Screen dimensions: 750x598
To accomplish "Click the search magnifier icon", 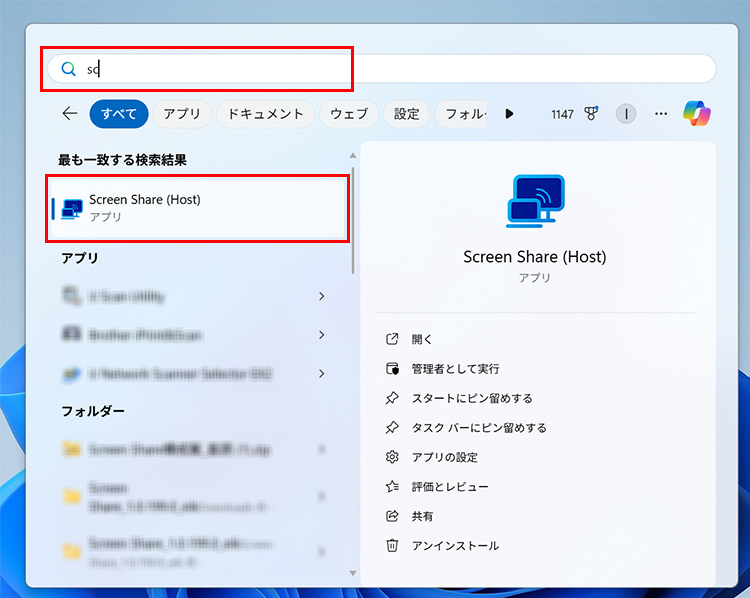I will 68,69.
